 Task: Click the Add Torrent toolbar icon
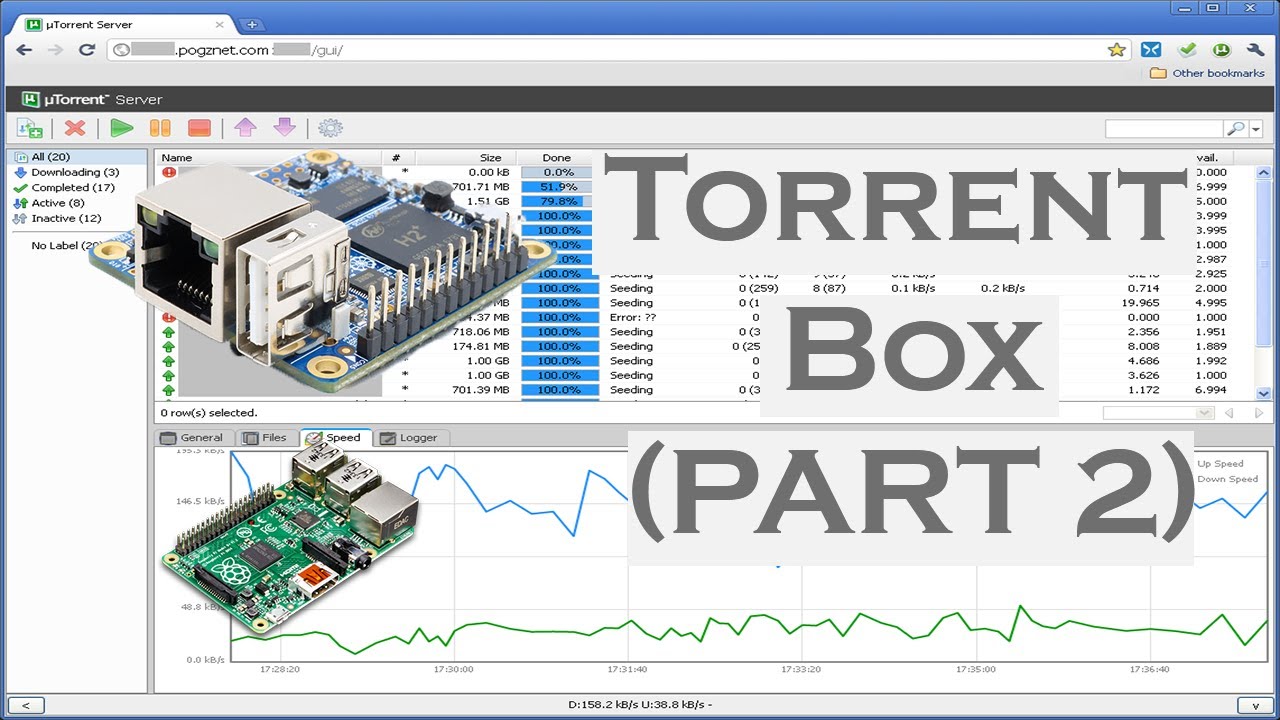30,128
